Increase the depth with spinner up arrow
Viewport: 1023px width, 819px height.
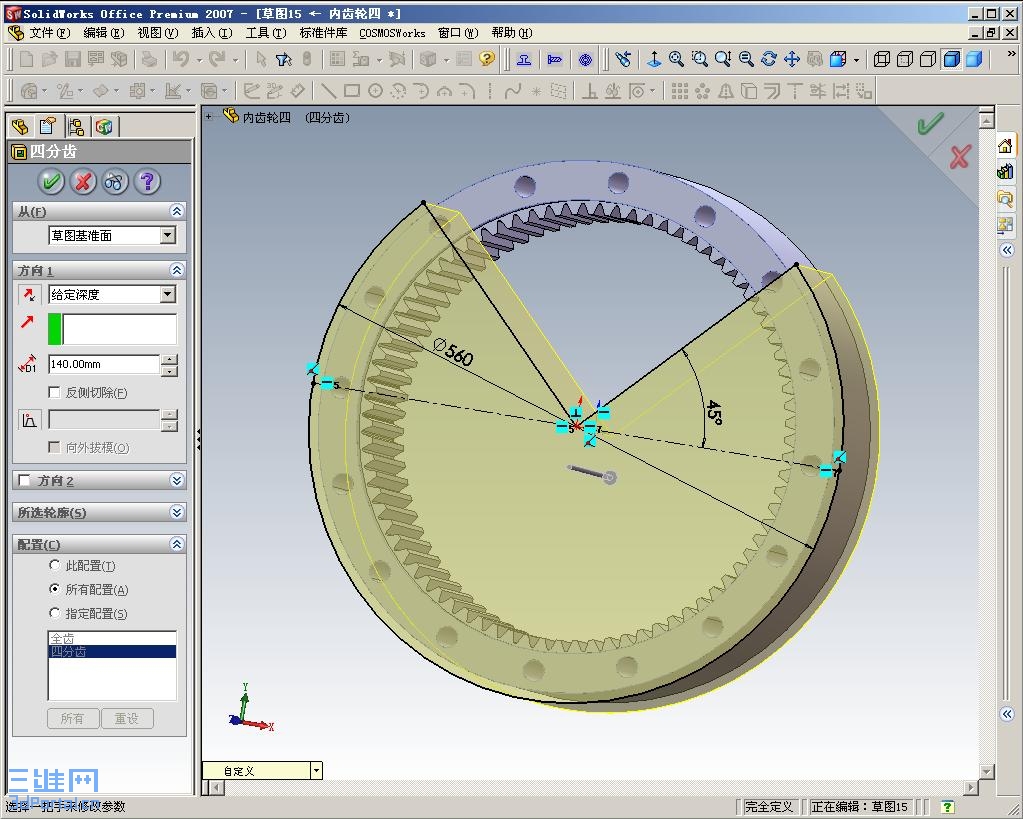169,359
